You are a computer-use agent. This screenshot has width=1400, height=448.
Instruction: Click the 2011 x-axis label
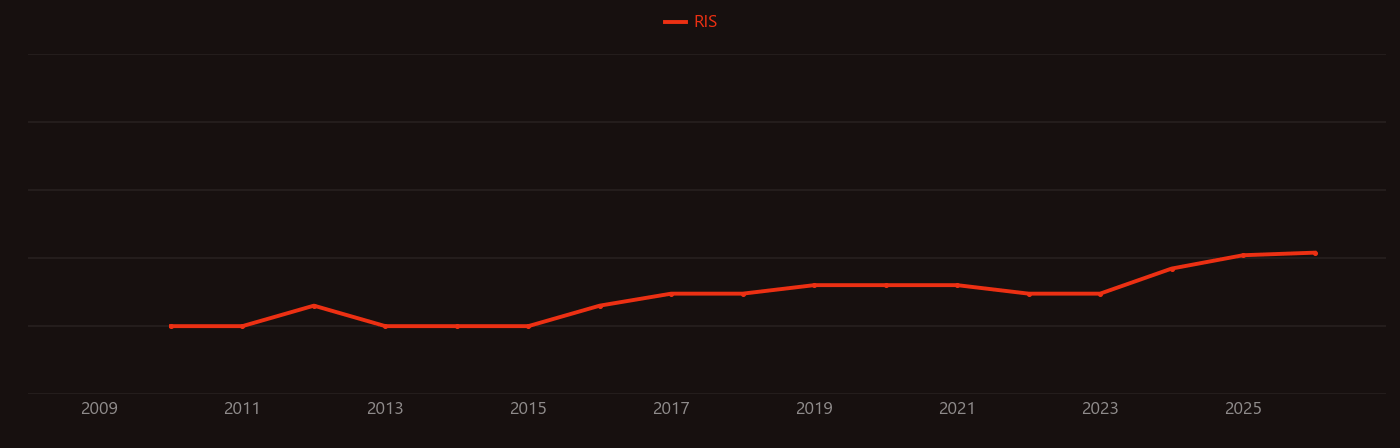pos(242,409)
